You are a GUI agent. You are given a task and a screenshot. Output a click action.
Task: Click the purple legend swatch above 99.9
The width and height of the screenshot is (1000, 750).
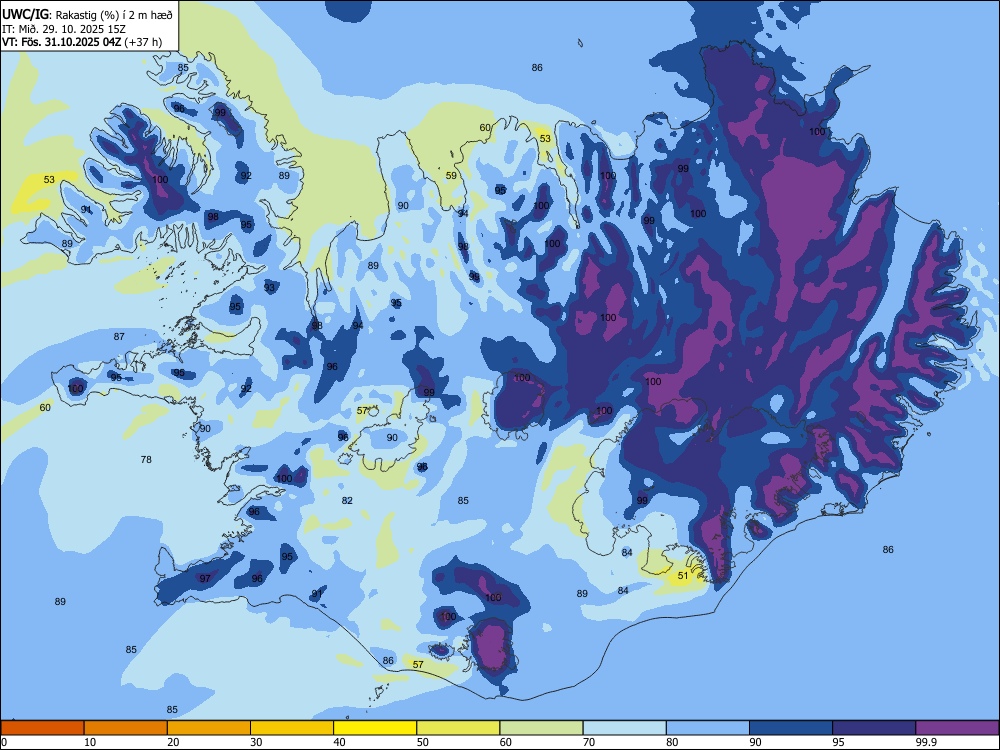(x=957, y=728)
